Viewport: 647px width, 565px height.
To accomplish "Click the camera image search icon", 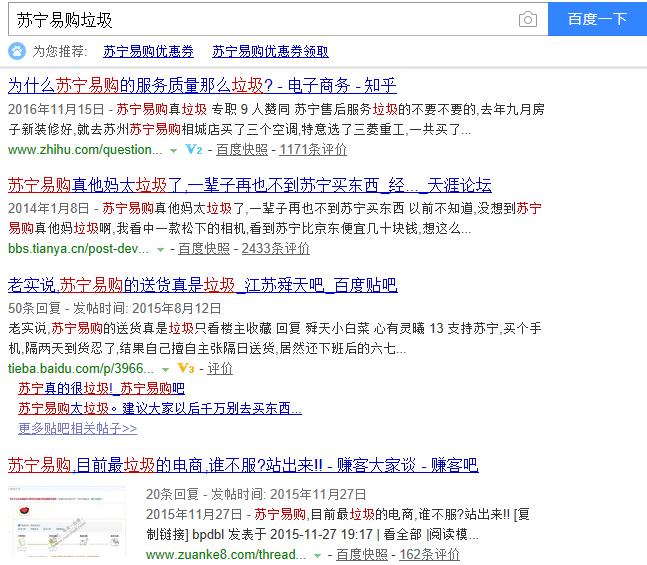I will [x=528, y=19].
